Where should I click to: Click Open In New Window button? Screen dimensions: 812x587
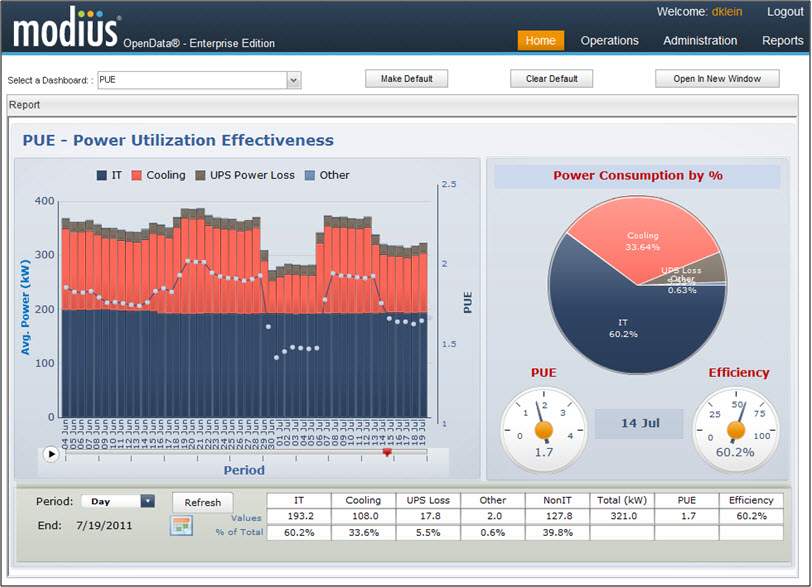click(x=717, y=79)
